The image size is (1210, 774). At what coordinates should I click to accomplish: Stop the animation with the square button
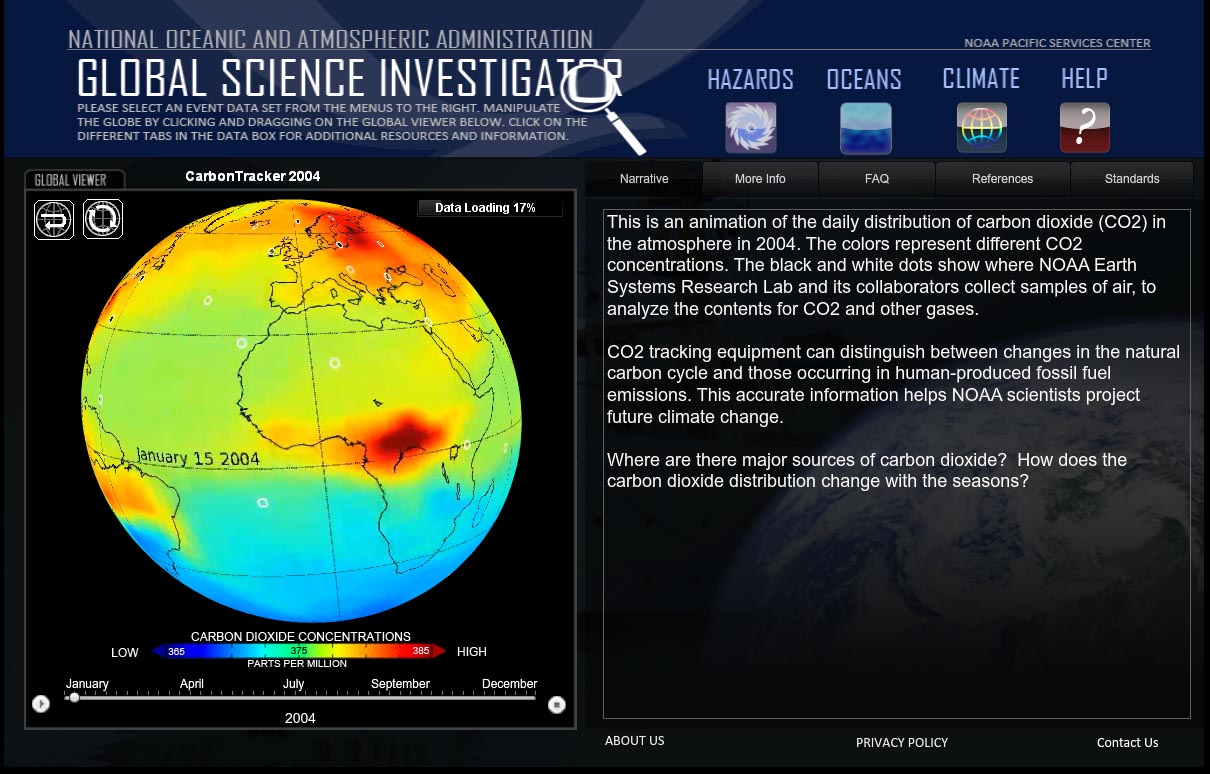[557, 704]
